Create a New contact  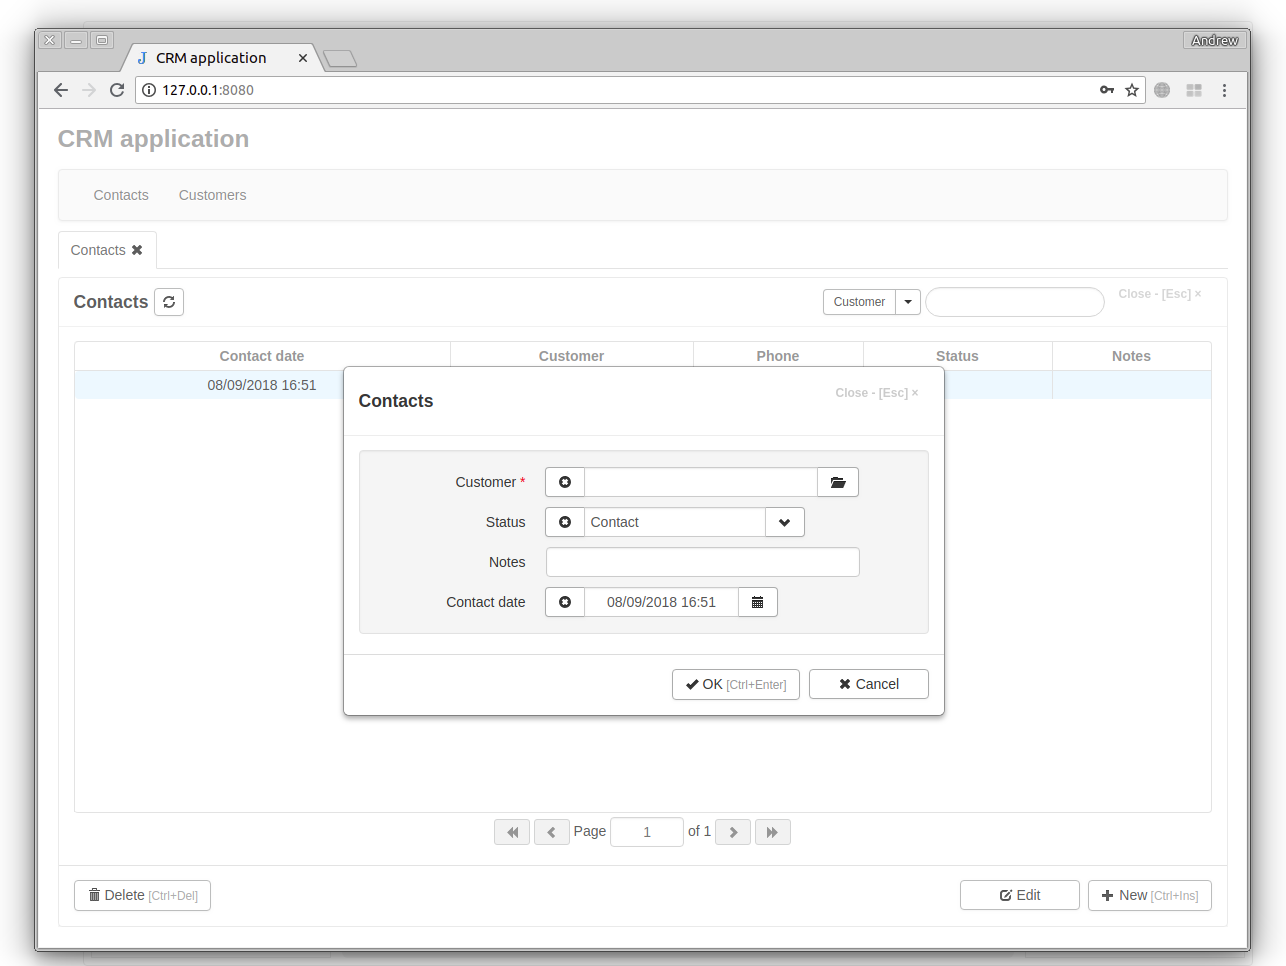click(x=1150, y=895)
